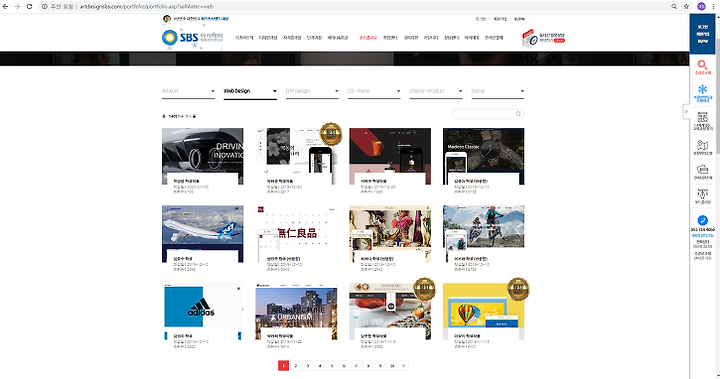
Task: Click the blue phone call icon in sidebar
Action: pos(702,220)
